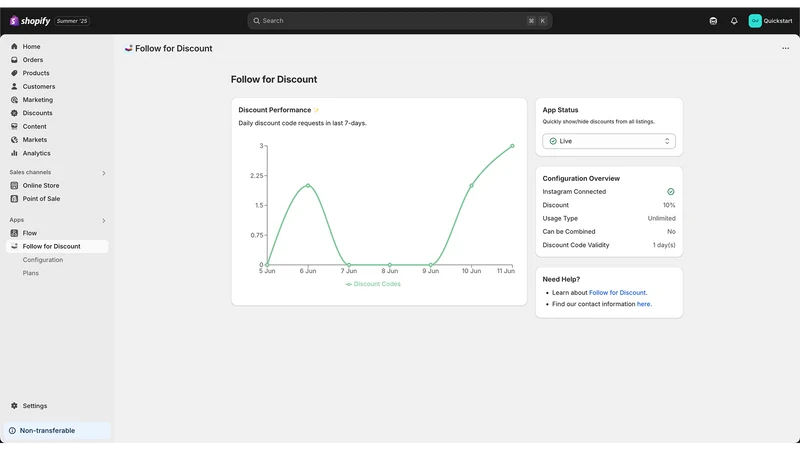Open Customers in the sidebar
This screenshot has height=450, width=800.
click(39, 86)
